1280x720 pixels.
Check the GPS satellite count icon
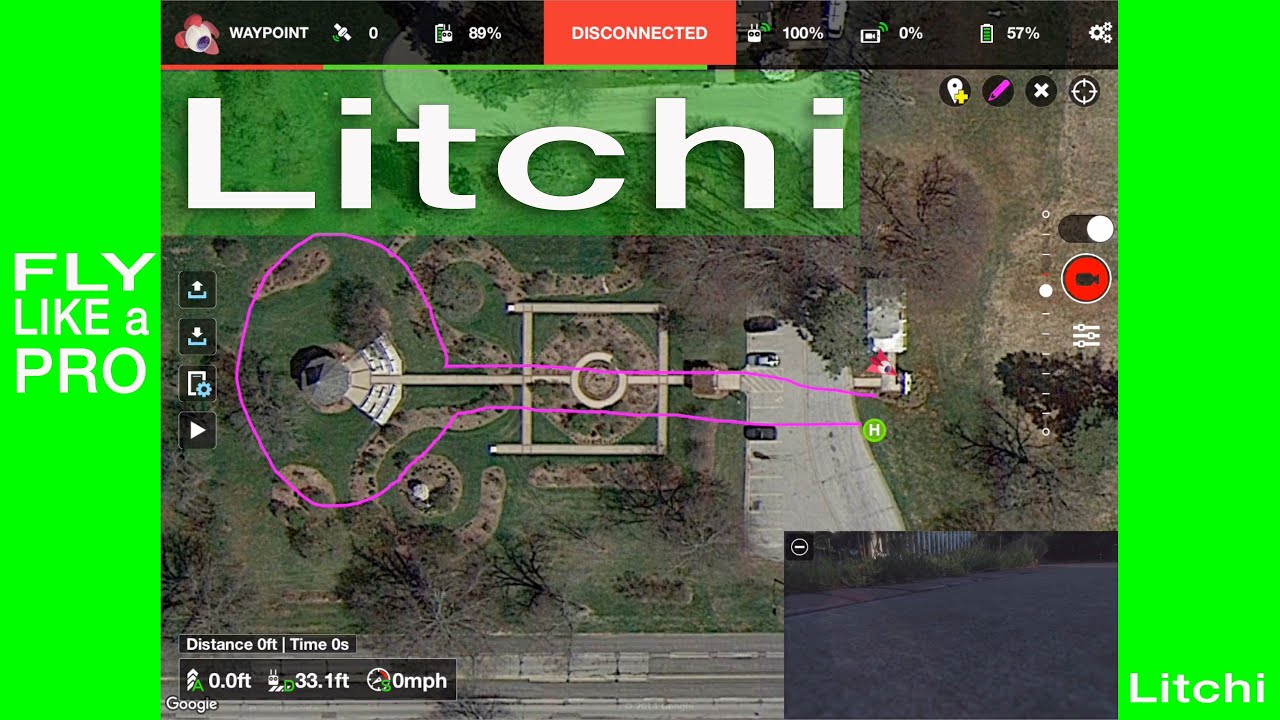[343, 33]
